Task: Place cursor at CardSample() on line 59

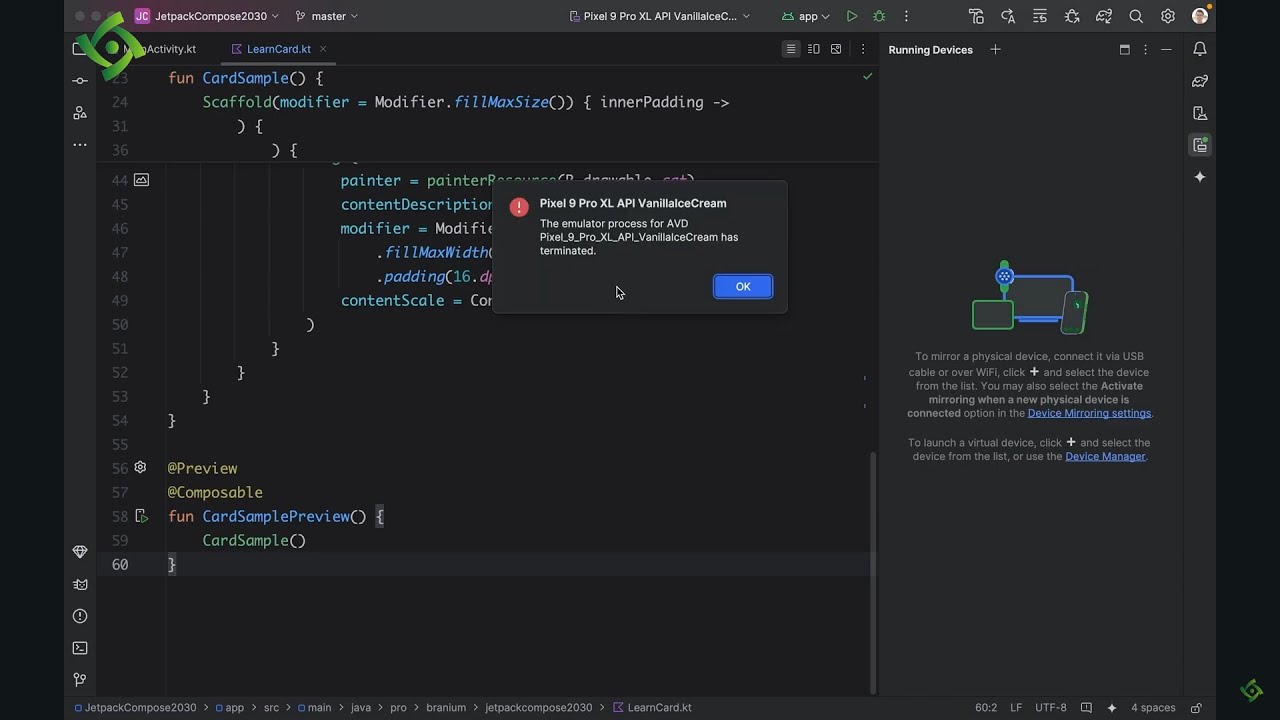Action: point(254,540)
